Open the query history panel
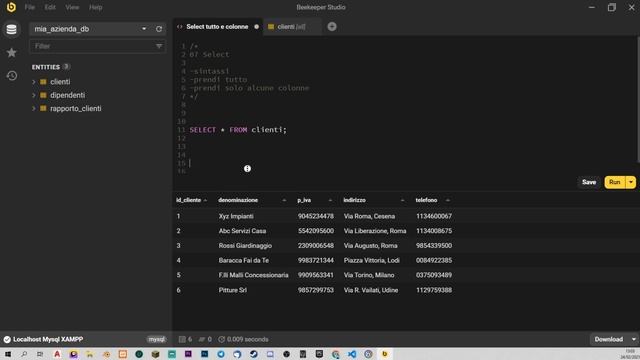The height and width of the screenshot is (360, 640). pos(11,76)
